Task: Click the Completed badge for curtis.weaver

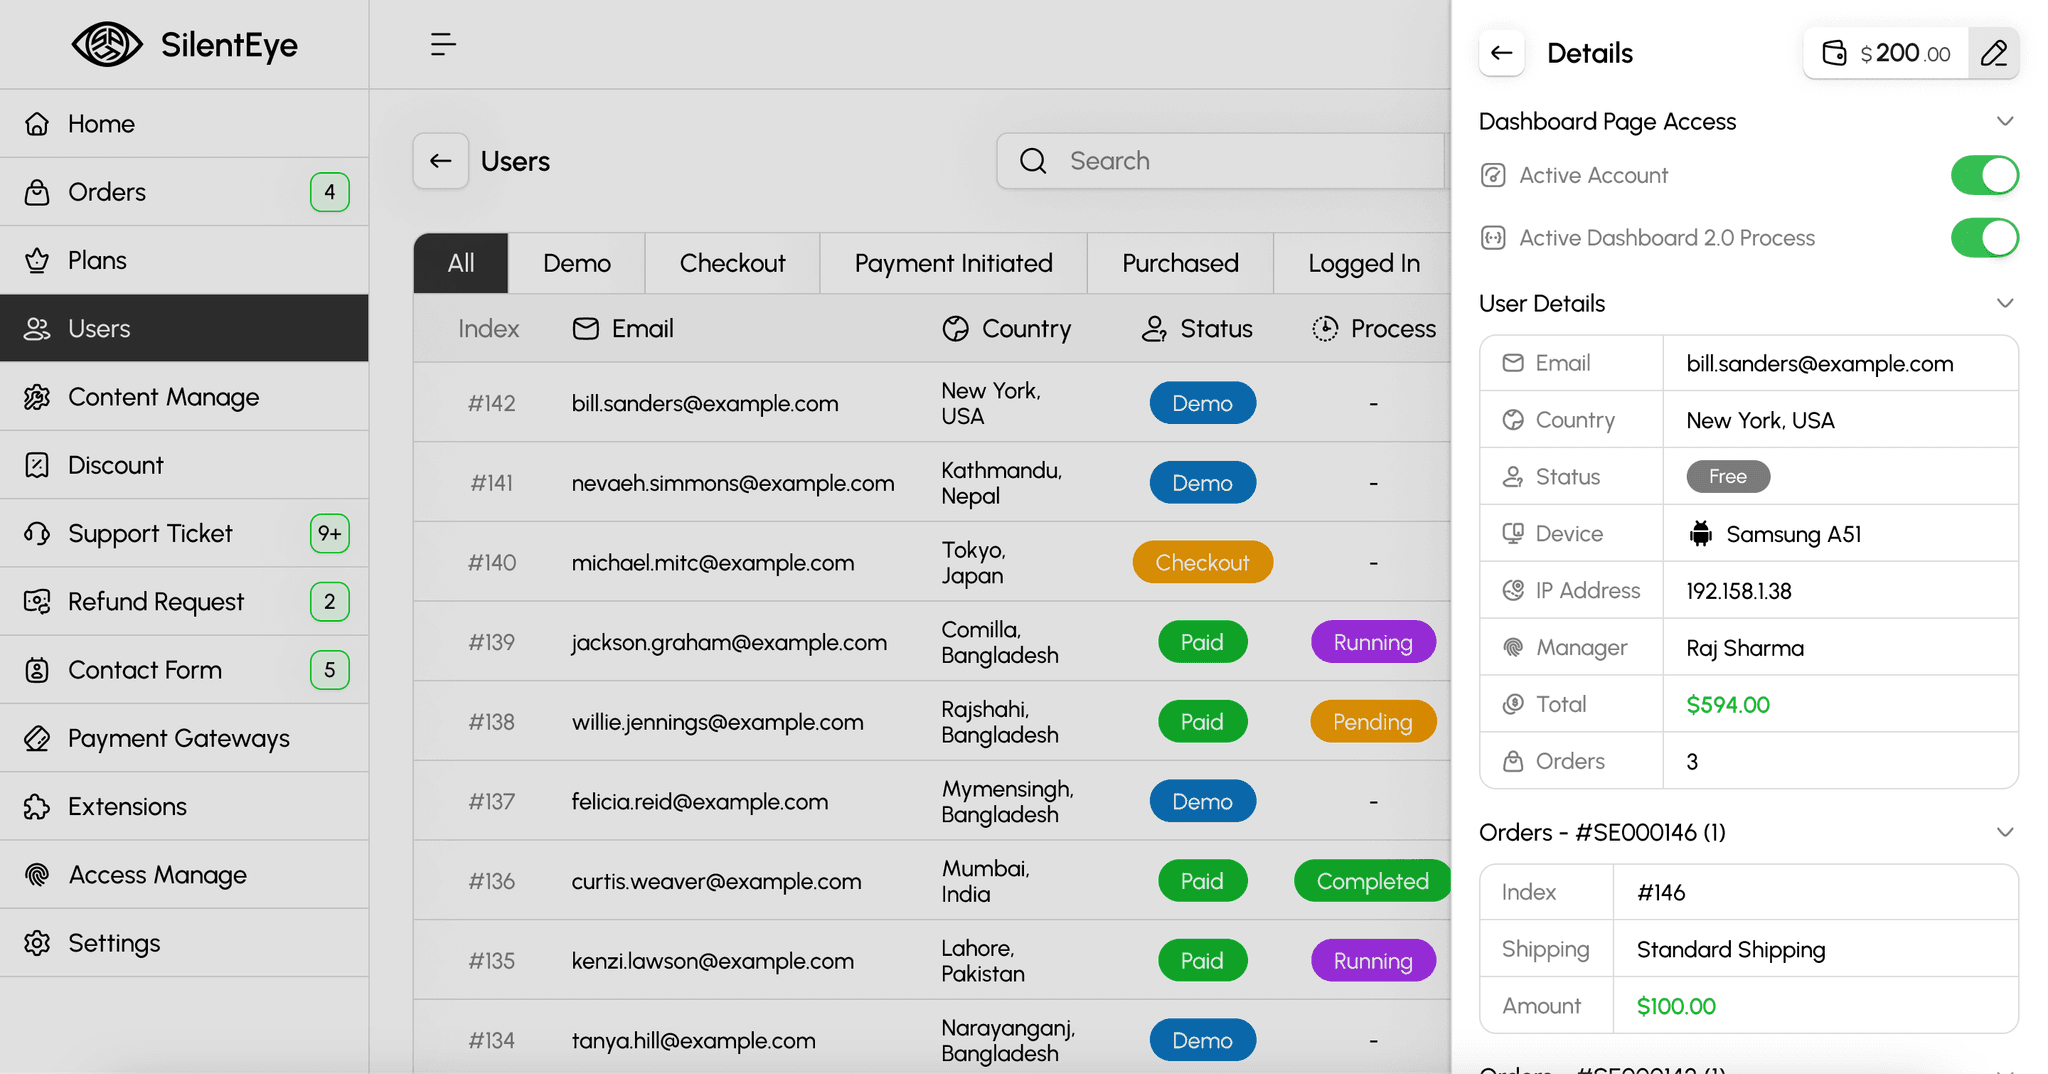Action: tap(1372, 881)
